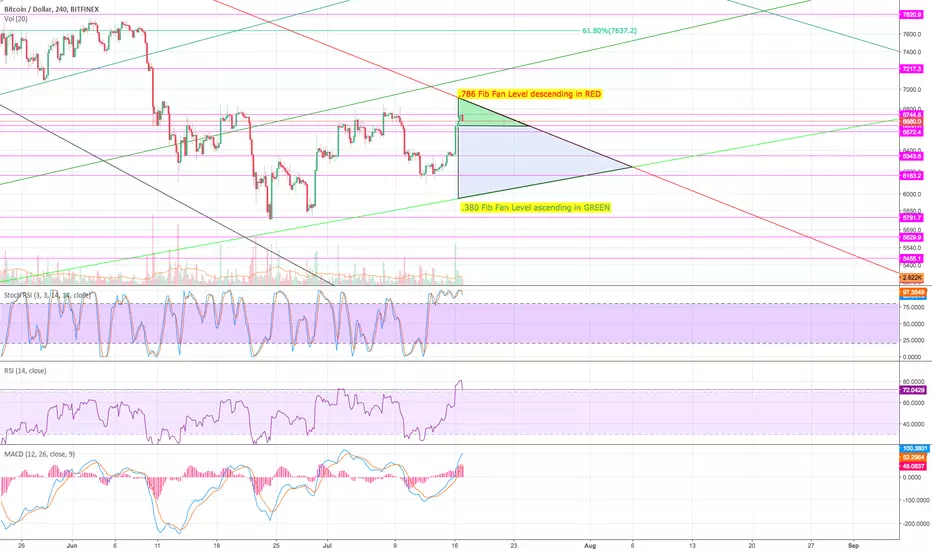932x550 pixels.
Task: Click the Bitcoin / Dollar, 240, BITFINEX chart title
Action: point(52,10)
